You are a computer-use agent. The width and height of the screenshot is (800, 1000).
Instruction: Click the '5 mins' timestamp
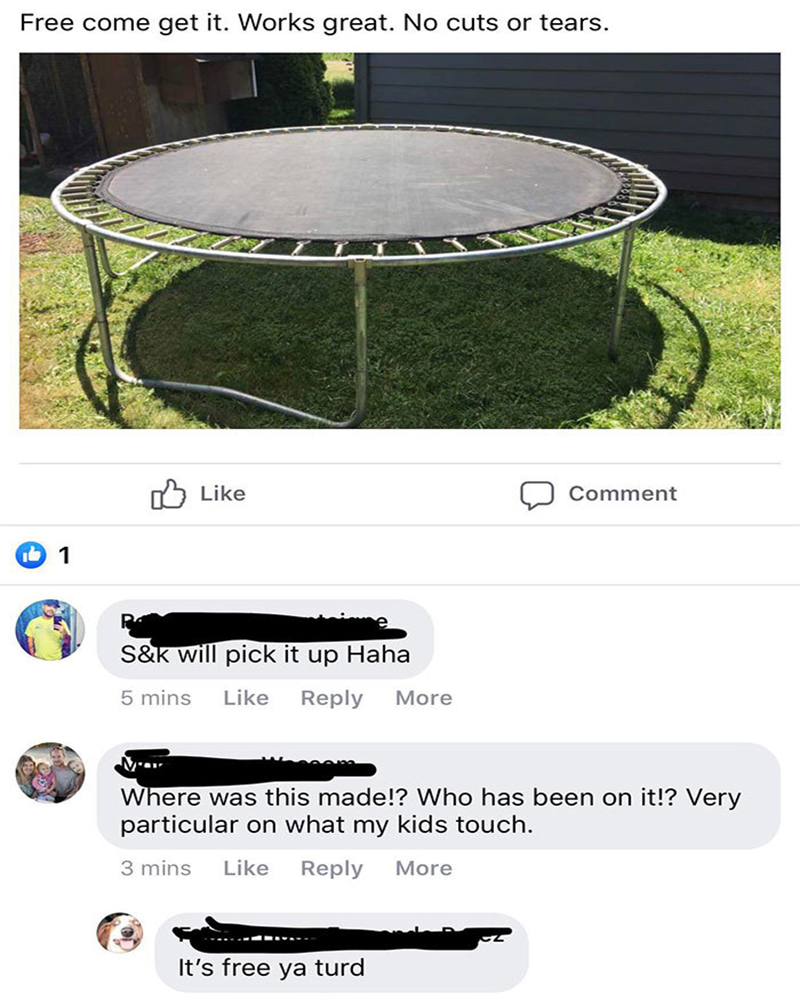[156, 698]
